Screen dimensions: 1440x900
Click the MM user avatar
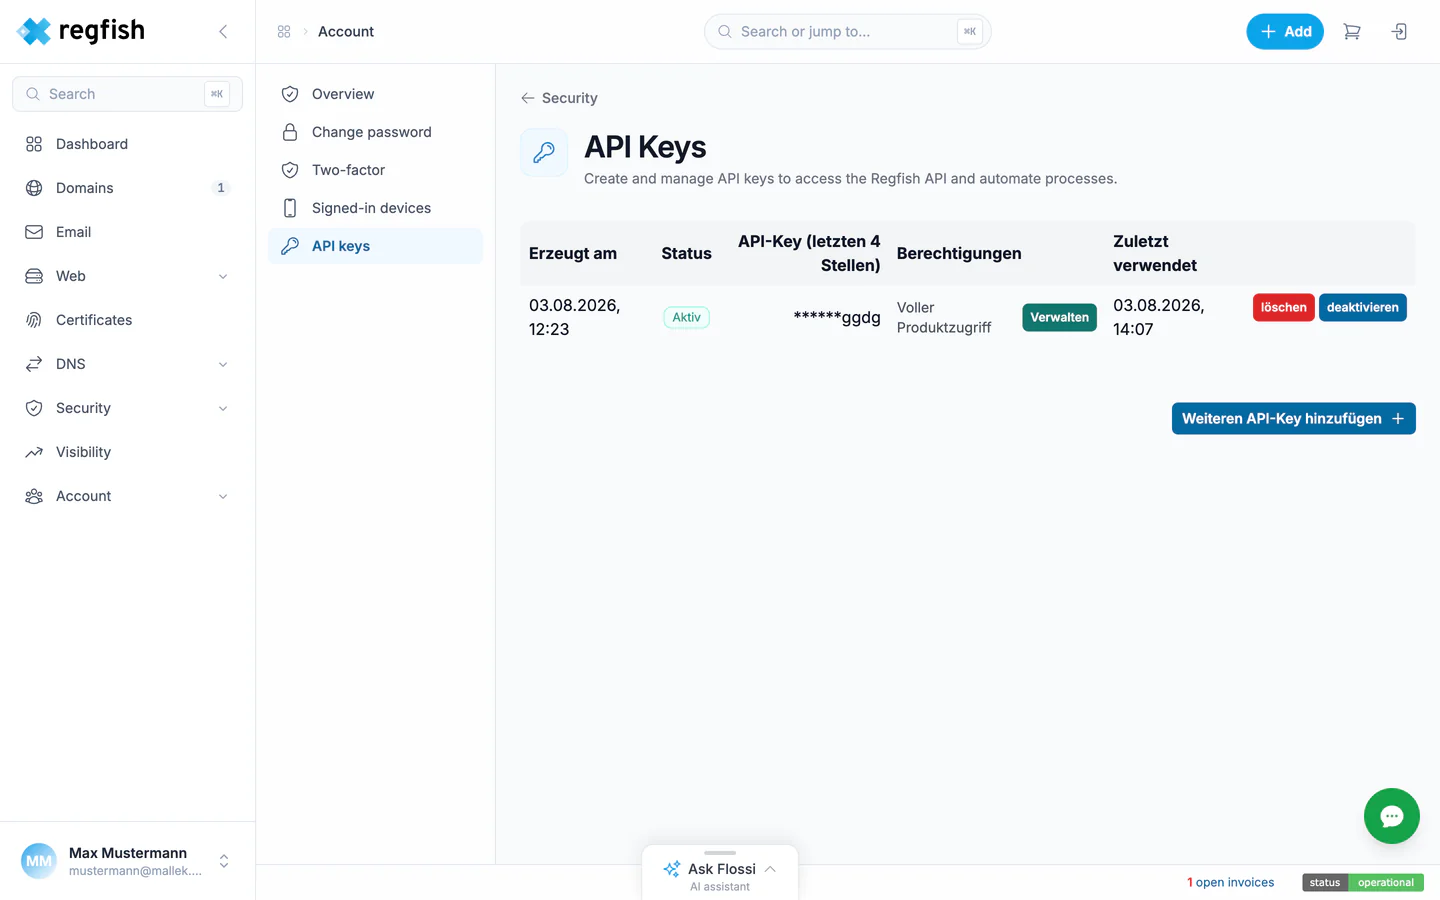[x=39, y=861]
